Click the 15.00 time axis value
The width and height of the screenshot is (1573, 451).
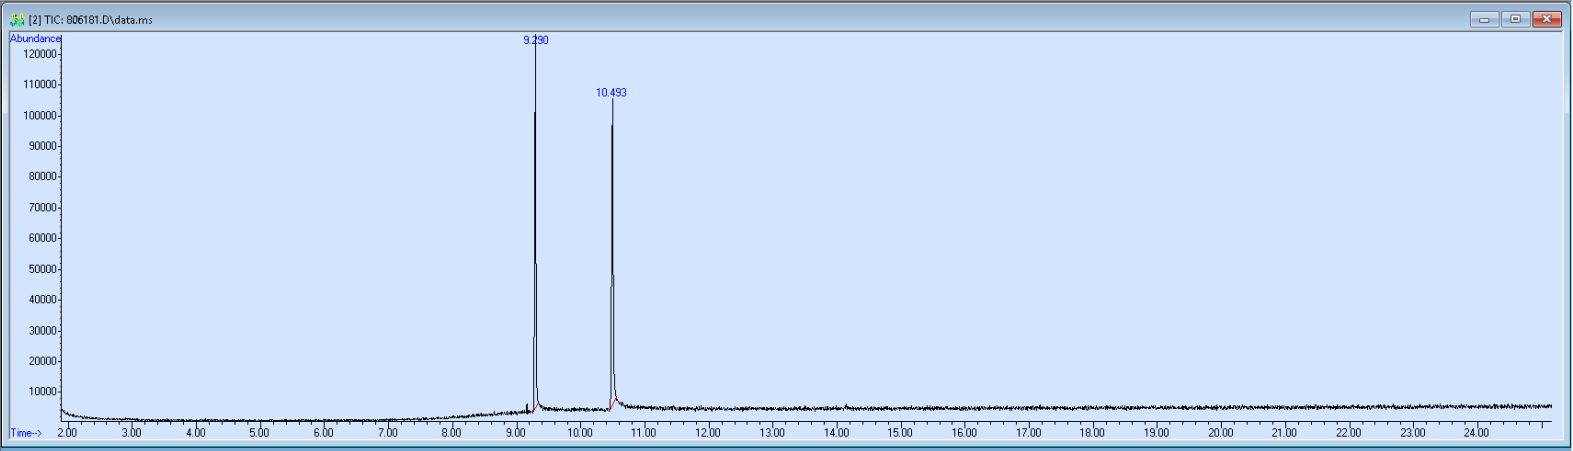pos(900,433)
